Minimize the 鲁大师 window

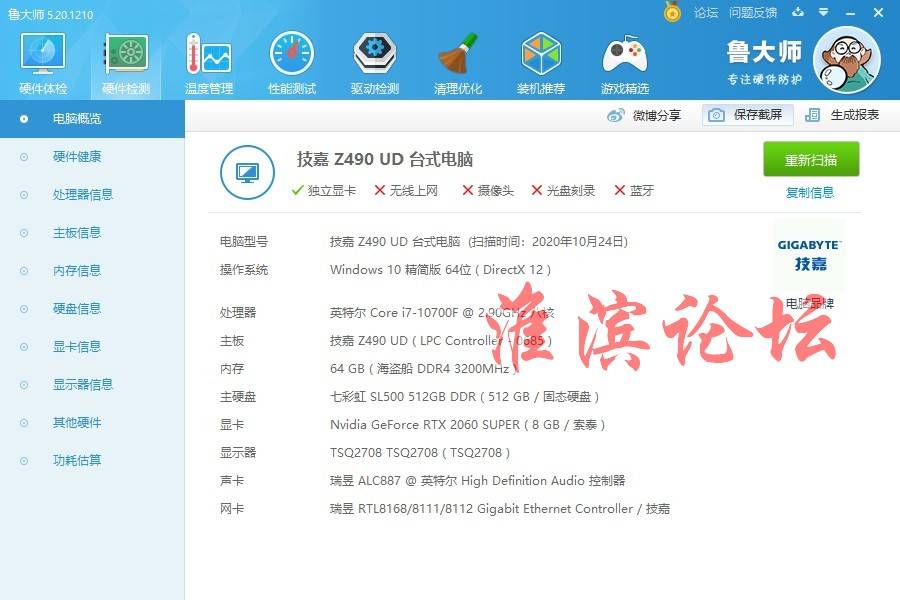(x=851, y=13)
